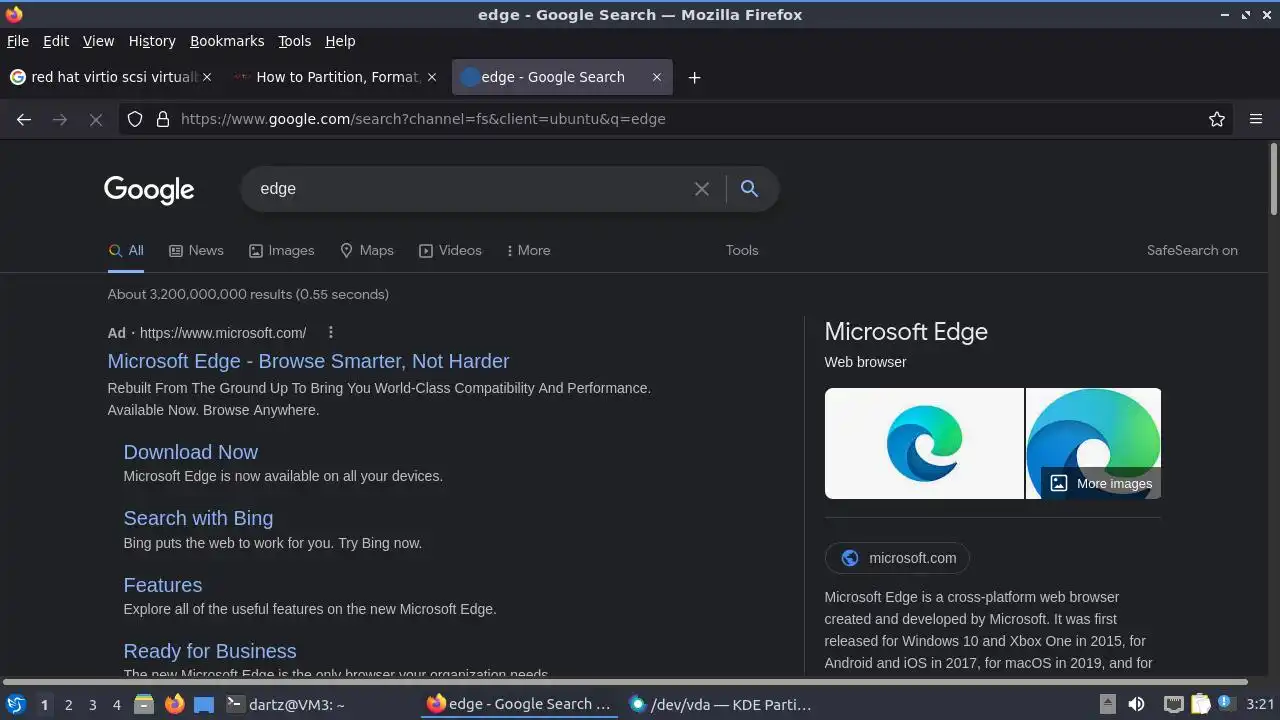The width and height of the screenshot is (1280, 720).
Task: Visit microsoft.com from knowledge panel
Action: [x=897, y=558]
